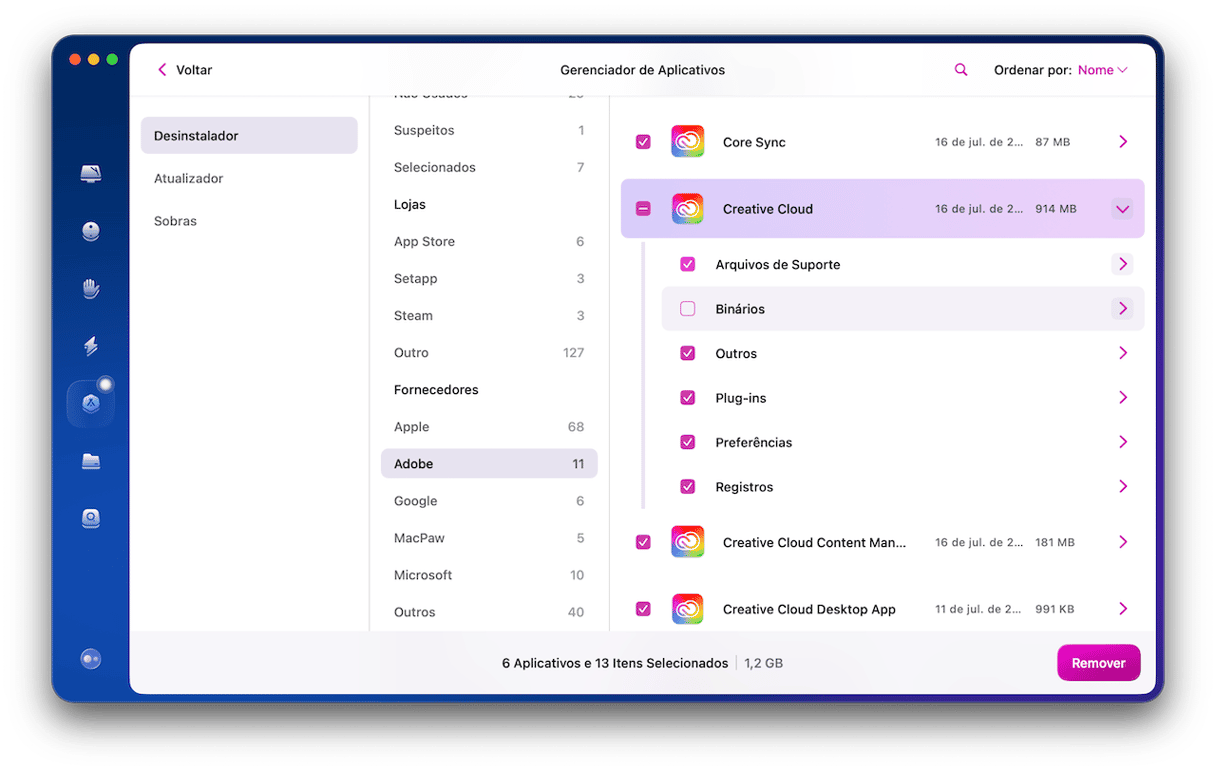Click the Creative Cloud Content Manager app icon
The height and width of the screenshot is (771, 1216).
tap(687, 542)
